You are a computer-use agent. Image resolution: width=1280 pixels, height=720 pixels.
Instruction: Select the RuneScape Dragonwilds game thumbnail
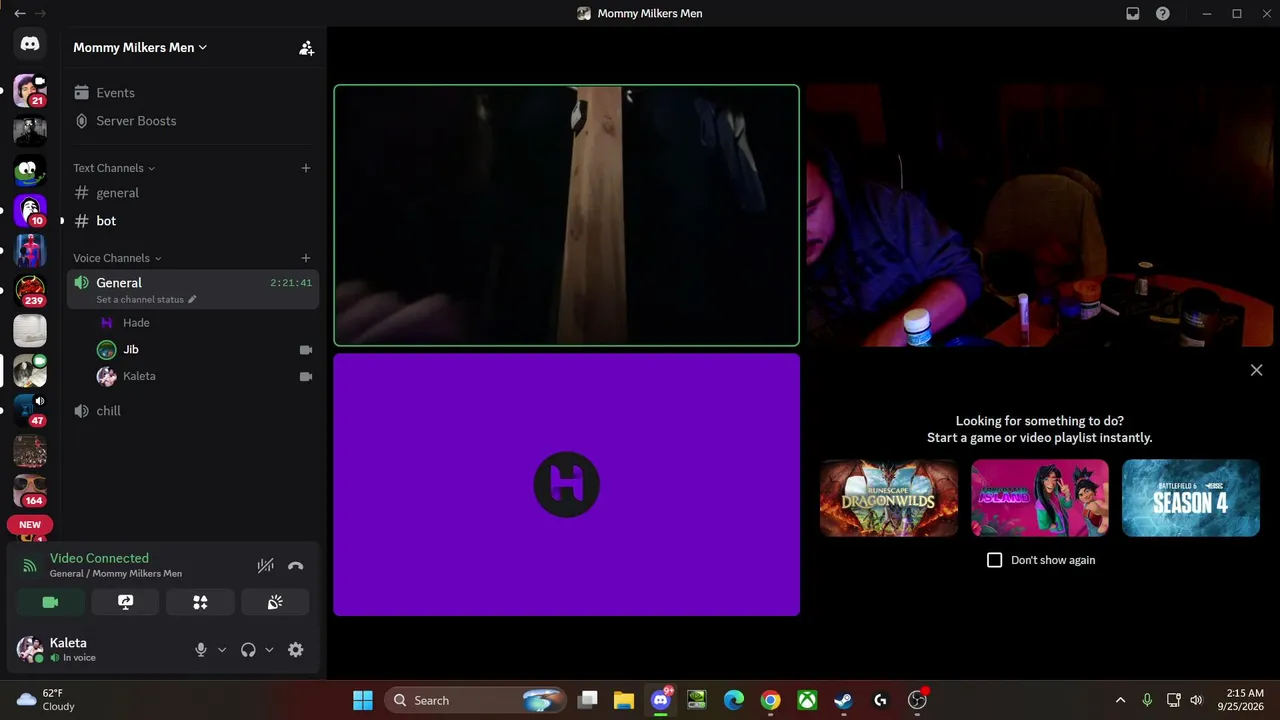[889, 498]
